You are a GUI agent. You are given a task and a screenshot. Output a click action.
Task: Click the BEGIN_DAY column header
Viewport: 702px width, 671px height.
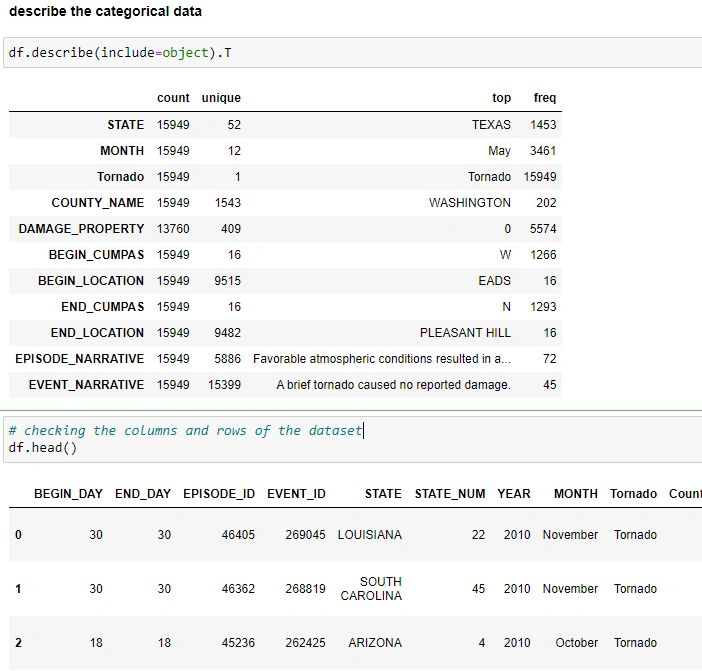(x=68, y=494)
